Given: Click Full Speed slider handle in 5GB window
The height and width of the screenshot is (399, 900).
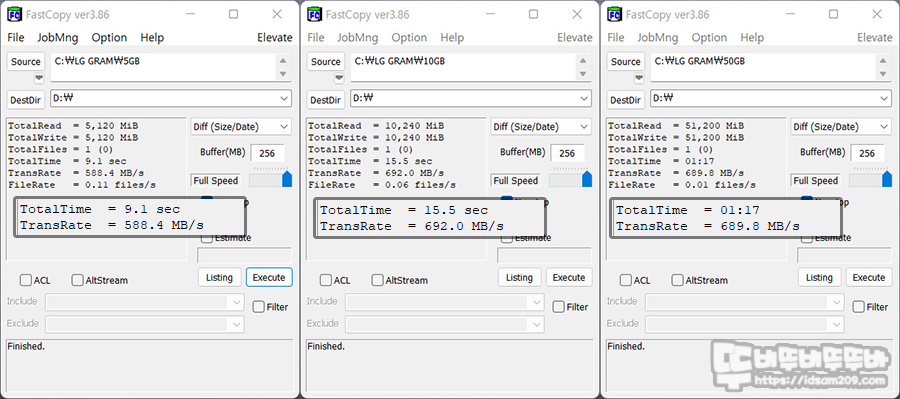Looking at the screenshot, I should 287,179.
